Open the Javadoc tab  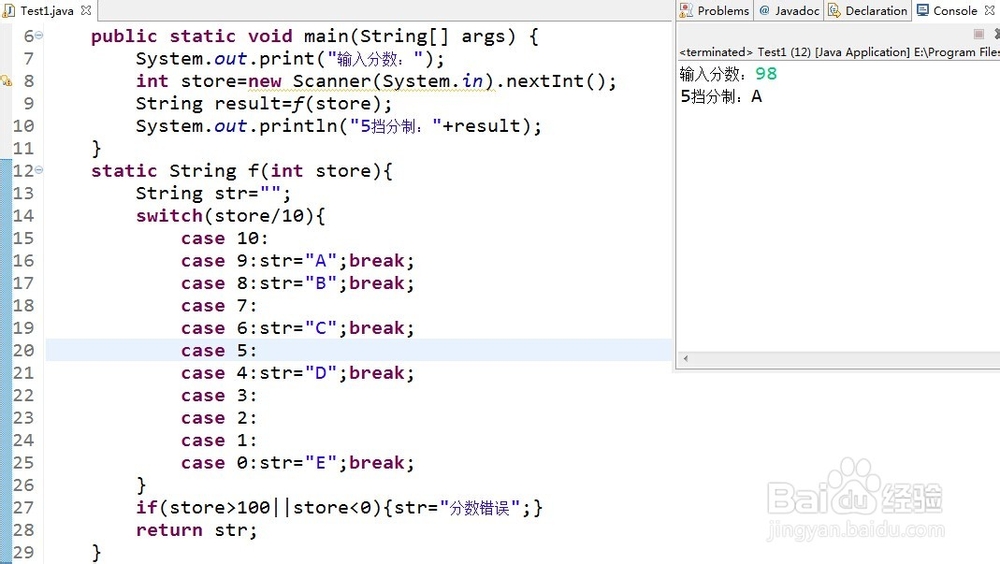pyautogui.click(x=790, y=11)
